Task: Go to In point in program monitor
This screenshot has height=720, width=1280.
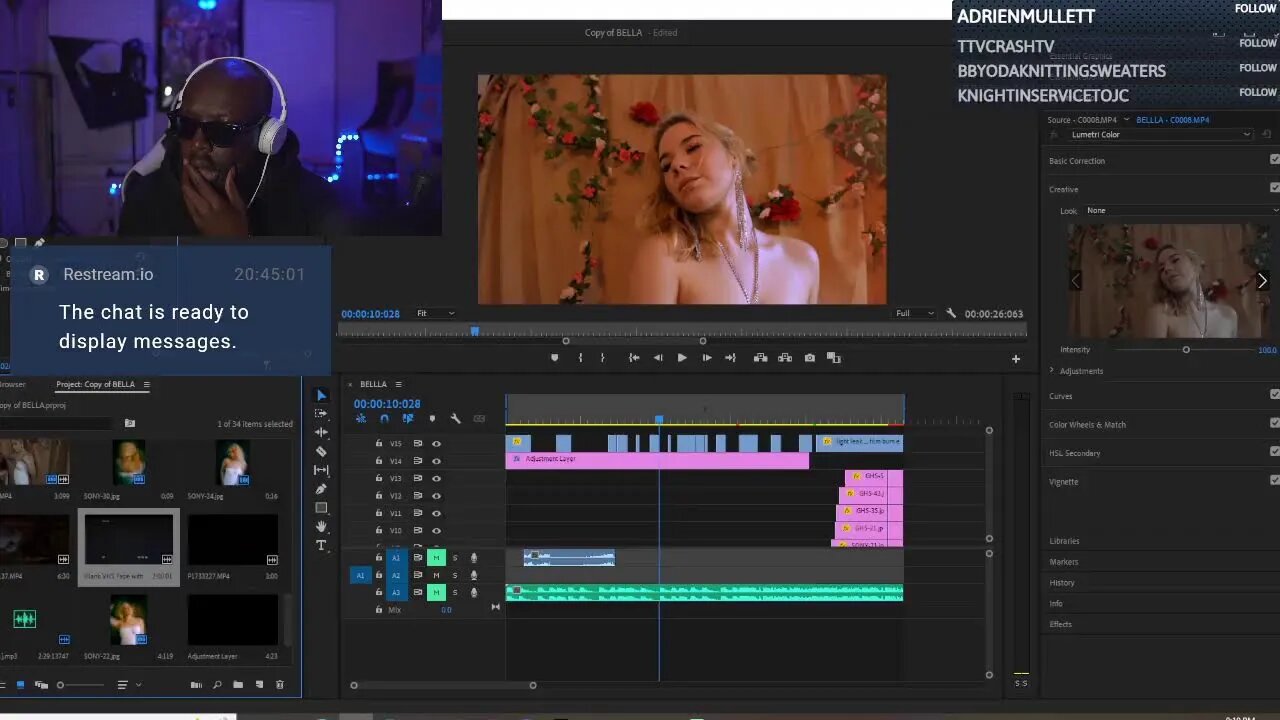Action: 634,358
